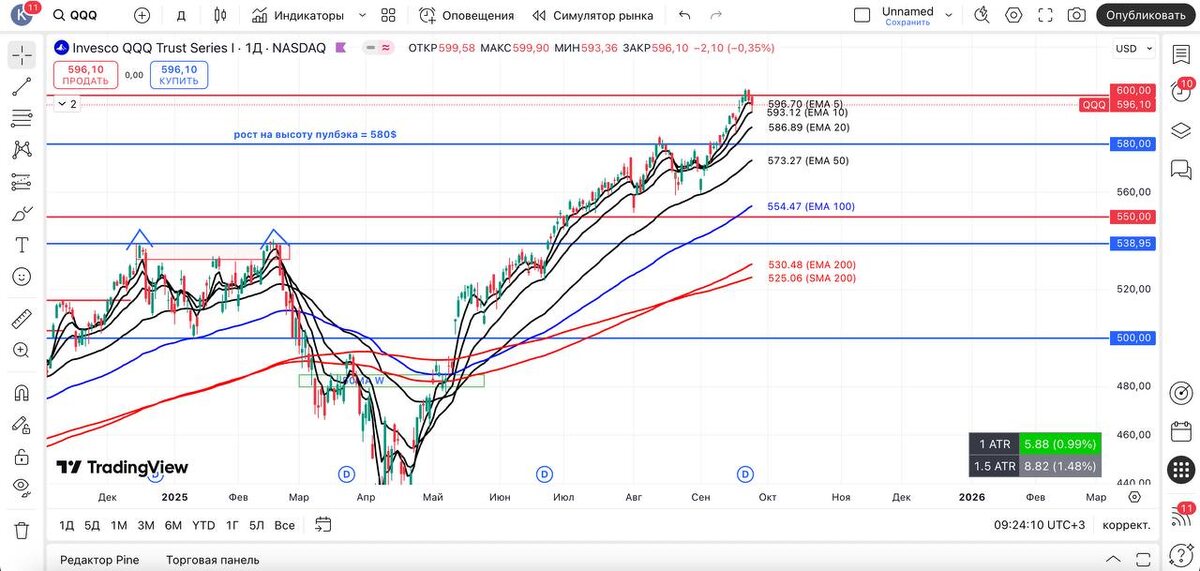Image resolution: width=1200 pixels, height=571 pixels.
Task: Open the chart patterns tool
Action: point(21,150)
